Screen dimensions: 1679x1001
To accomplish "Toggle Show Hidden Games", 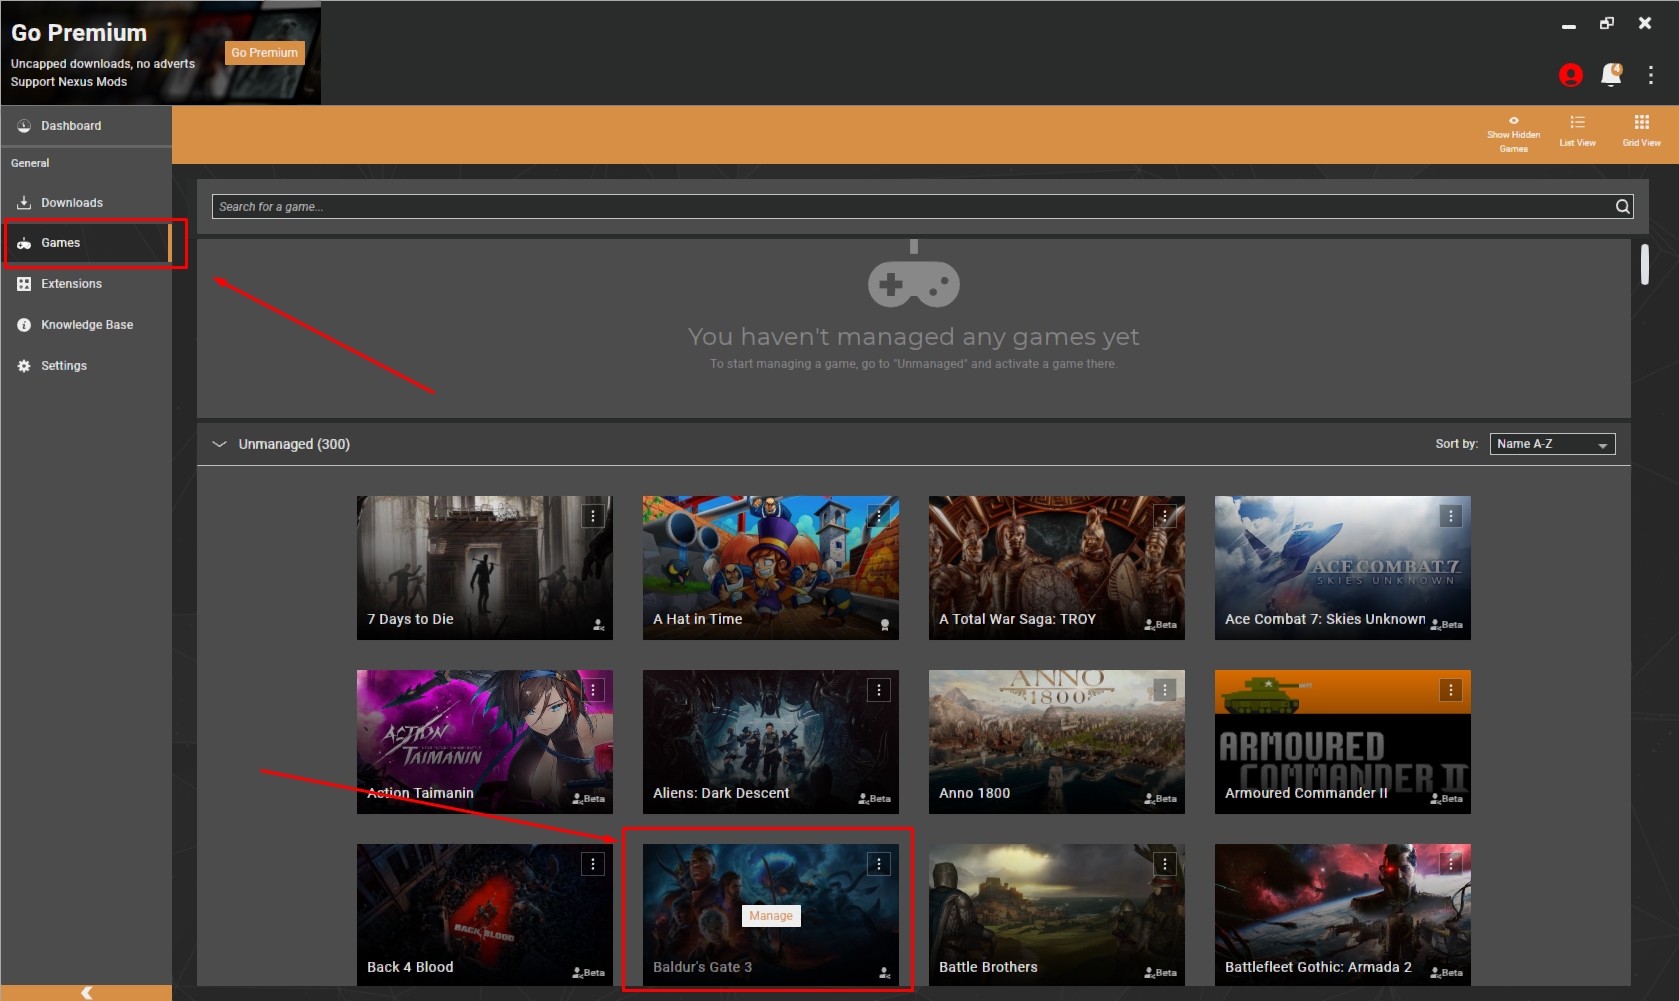I will tap(1513, 134).
